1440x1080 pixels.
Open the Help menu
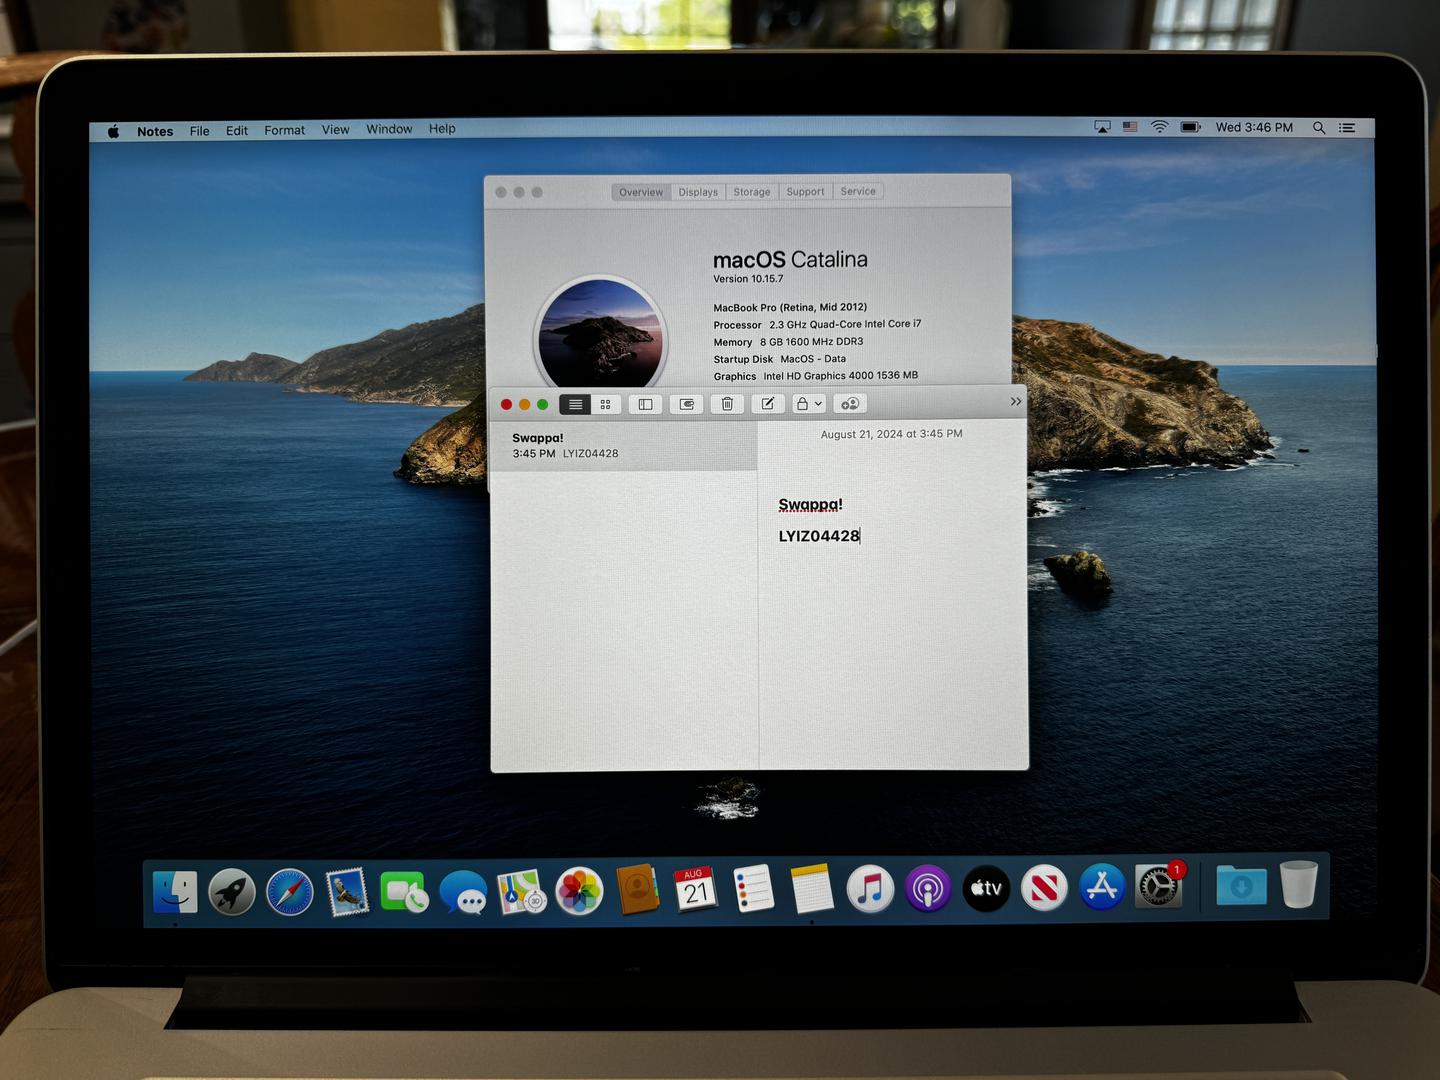pos(442,129)
